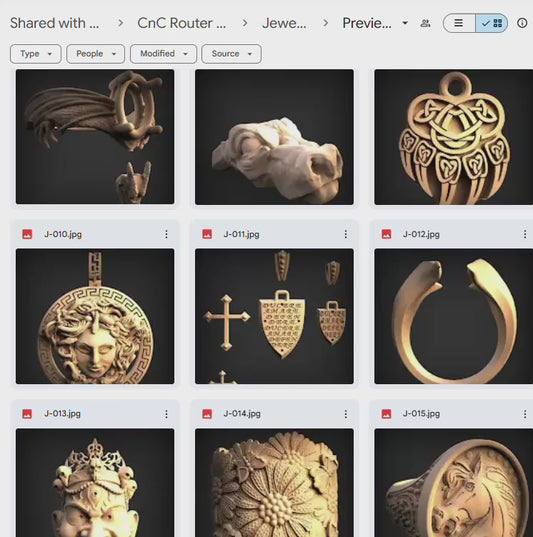Click the image icon of J-010.jpg
533x537 pixels.
[27, 234]
